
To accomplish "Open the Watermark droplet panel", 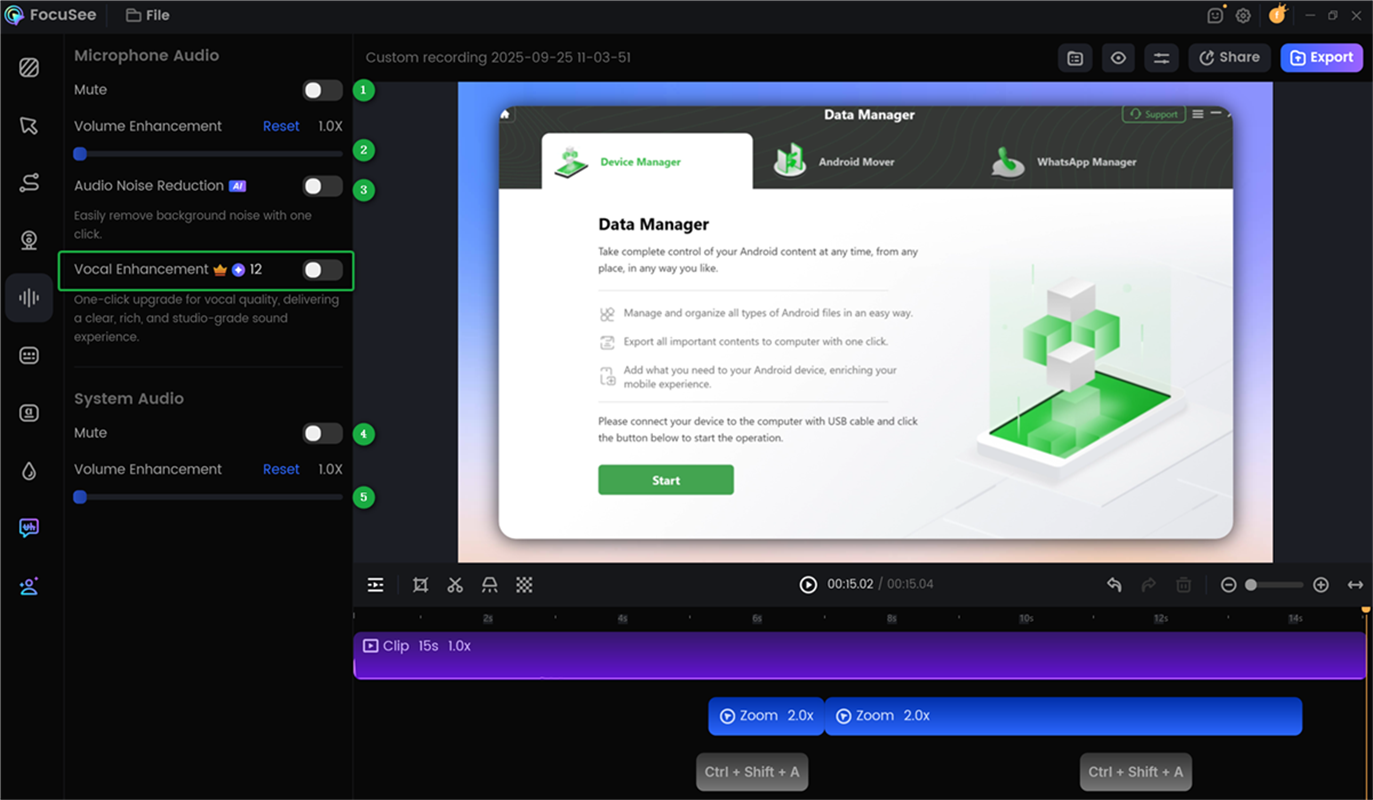I will (29, 471).
